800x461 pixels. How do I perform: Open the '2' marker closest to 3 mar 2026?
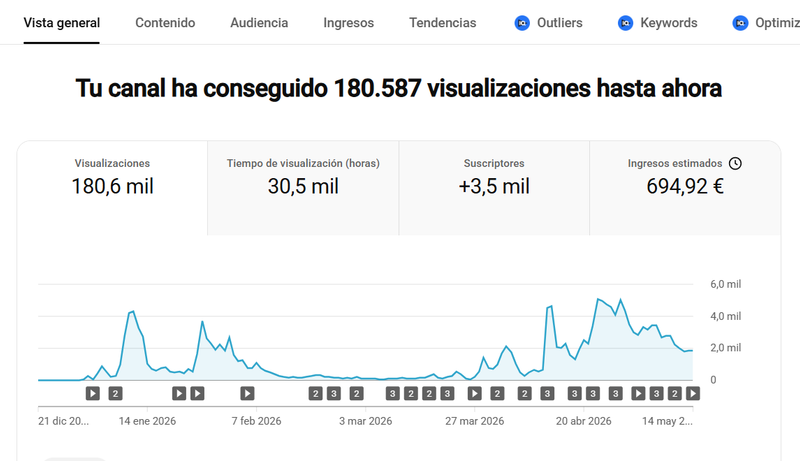357,393
